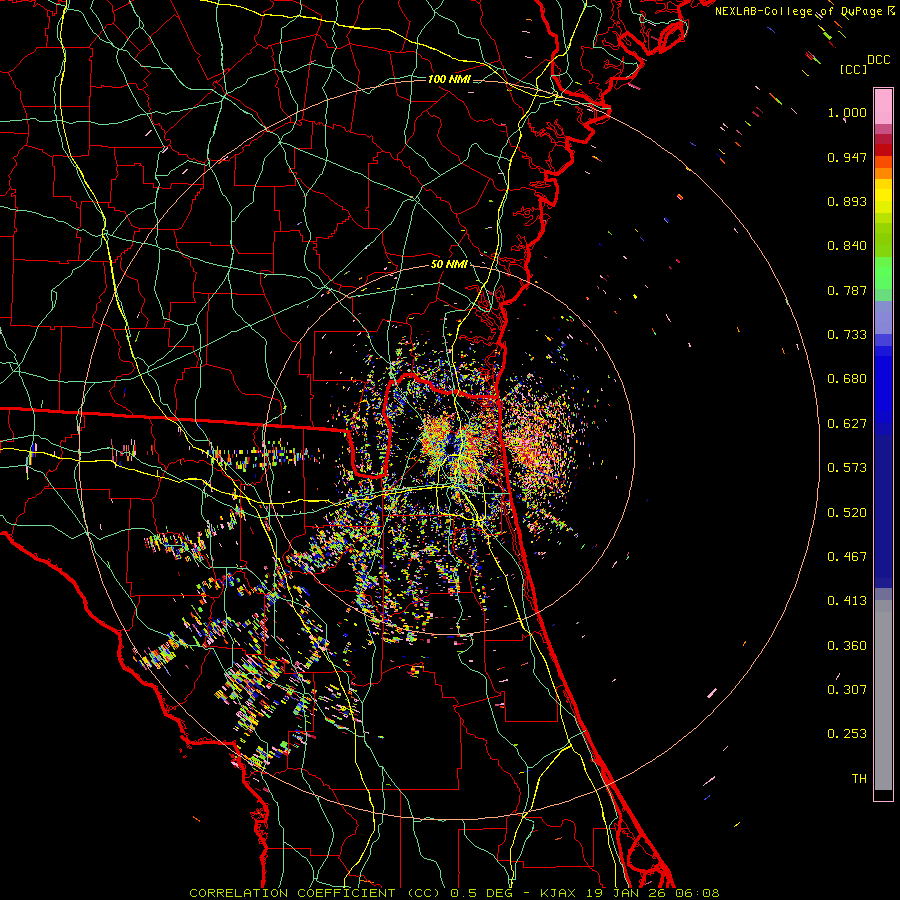Click the [CC] units label
This screenshot has width=900, height=900.
click(853, 69)
